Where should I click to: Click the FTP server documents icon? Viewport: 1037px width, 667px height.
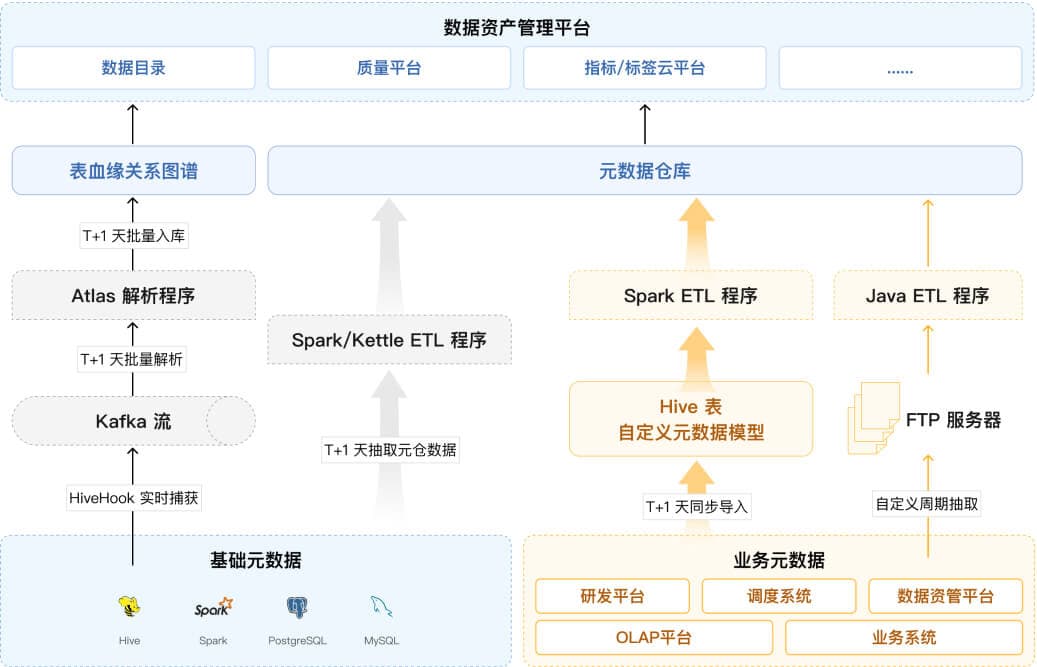pos(869,418)
